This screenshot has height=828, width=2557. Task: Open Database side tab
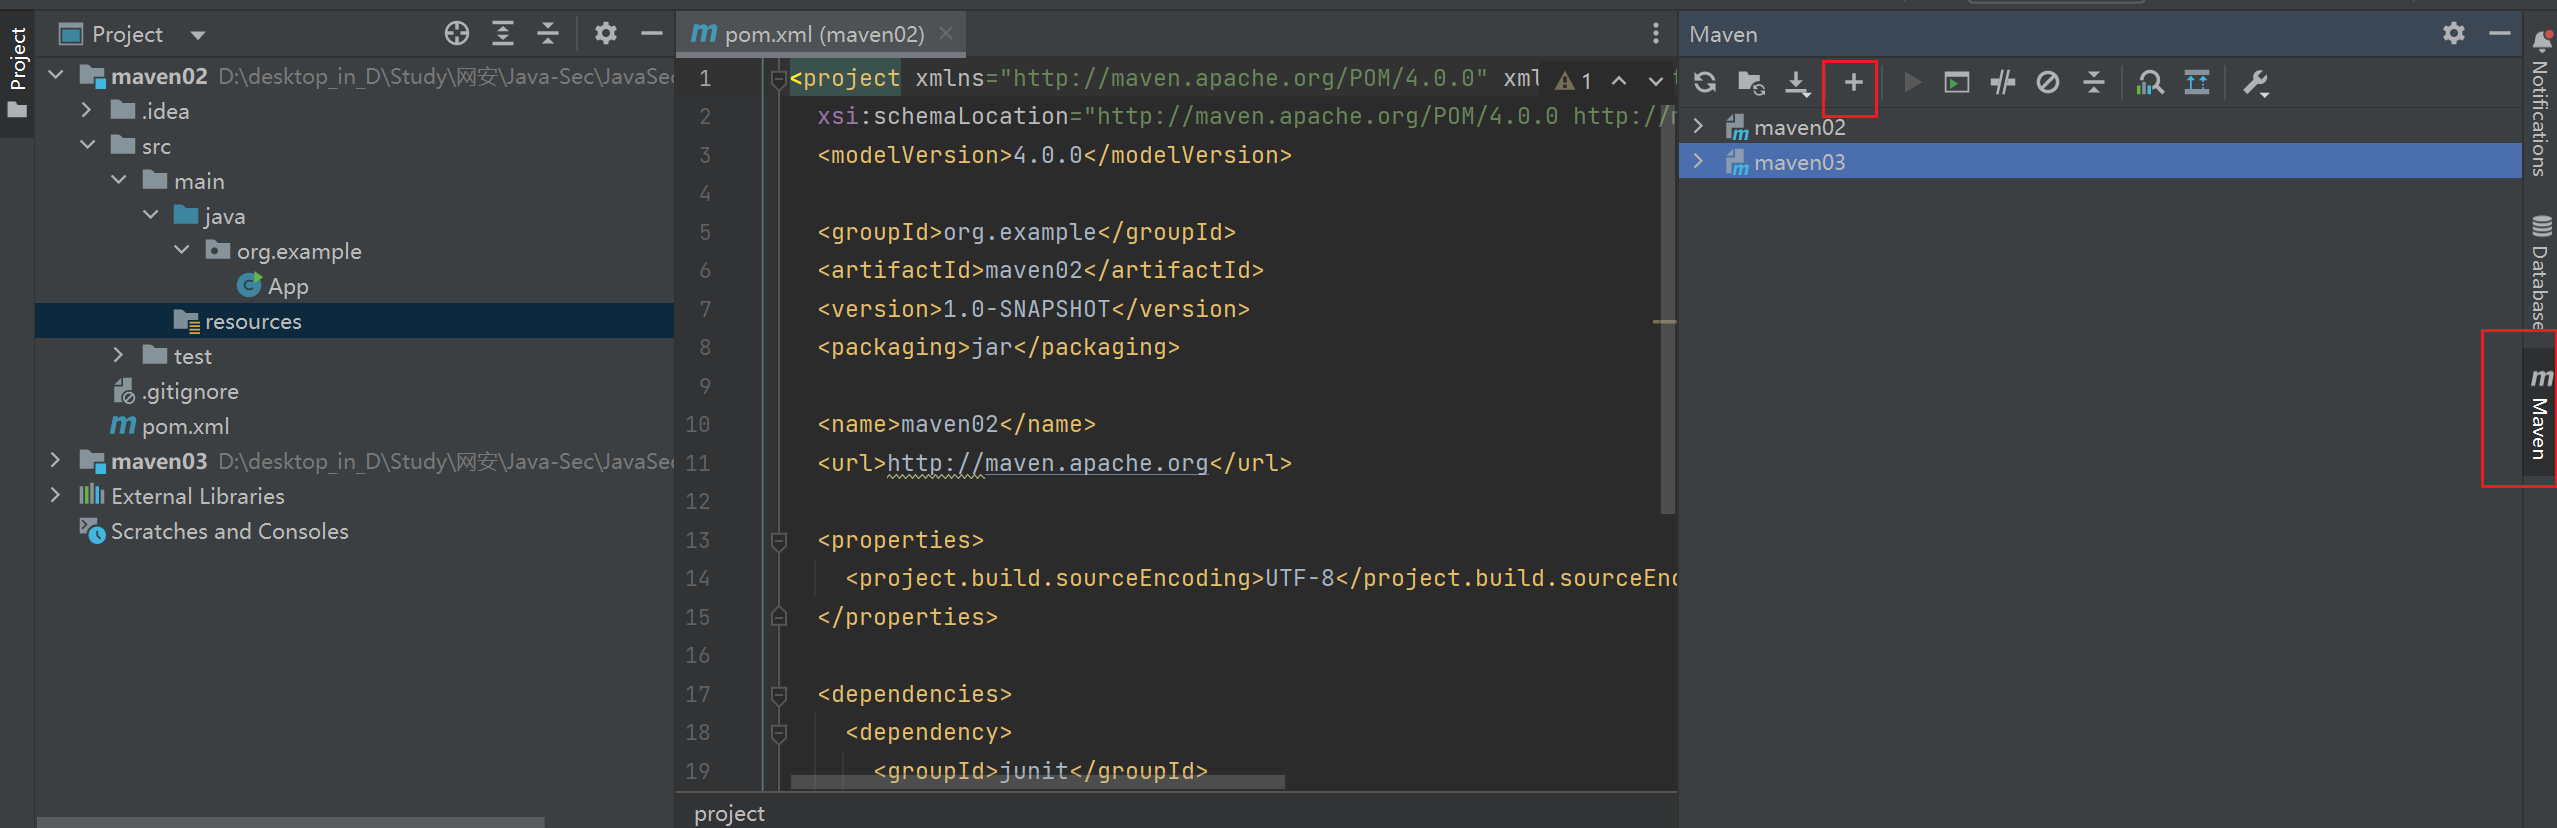coord(2541,272)
